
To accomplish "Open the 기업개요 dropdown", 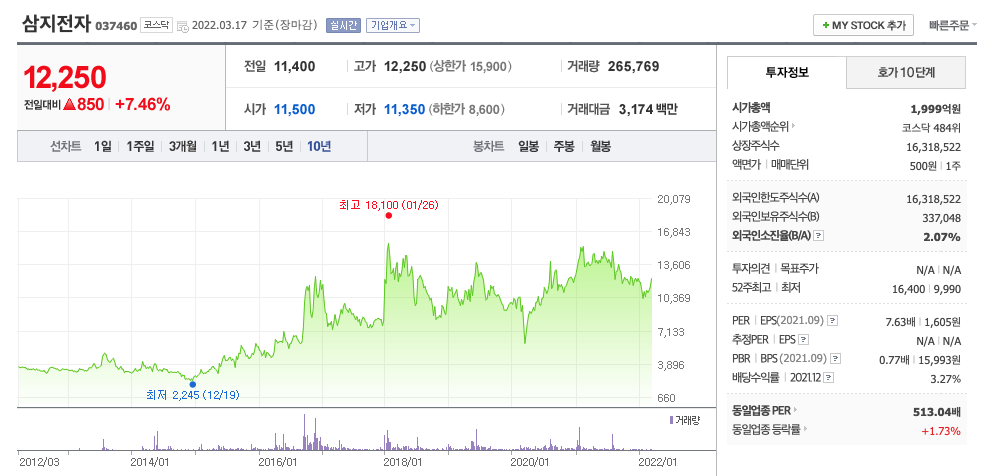I will (x=392, y=25).
